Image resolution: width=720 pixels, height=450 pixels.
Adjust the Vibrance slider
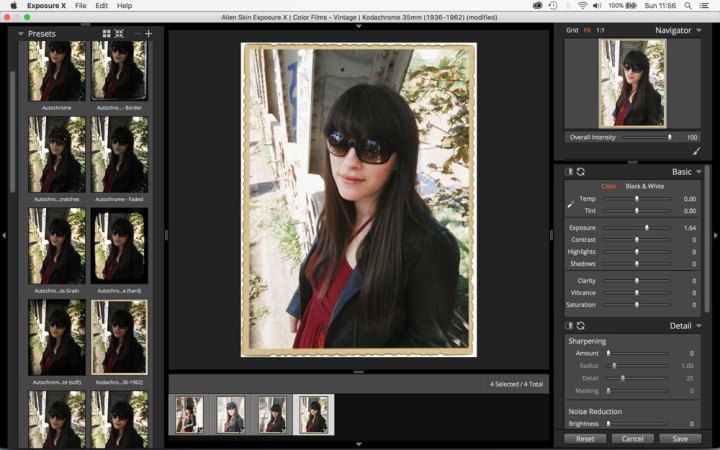tap(636, 292)
